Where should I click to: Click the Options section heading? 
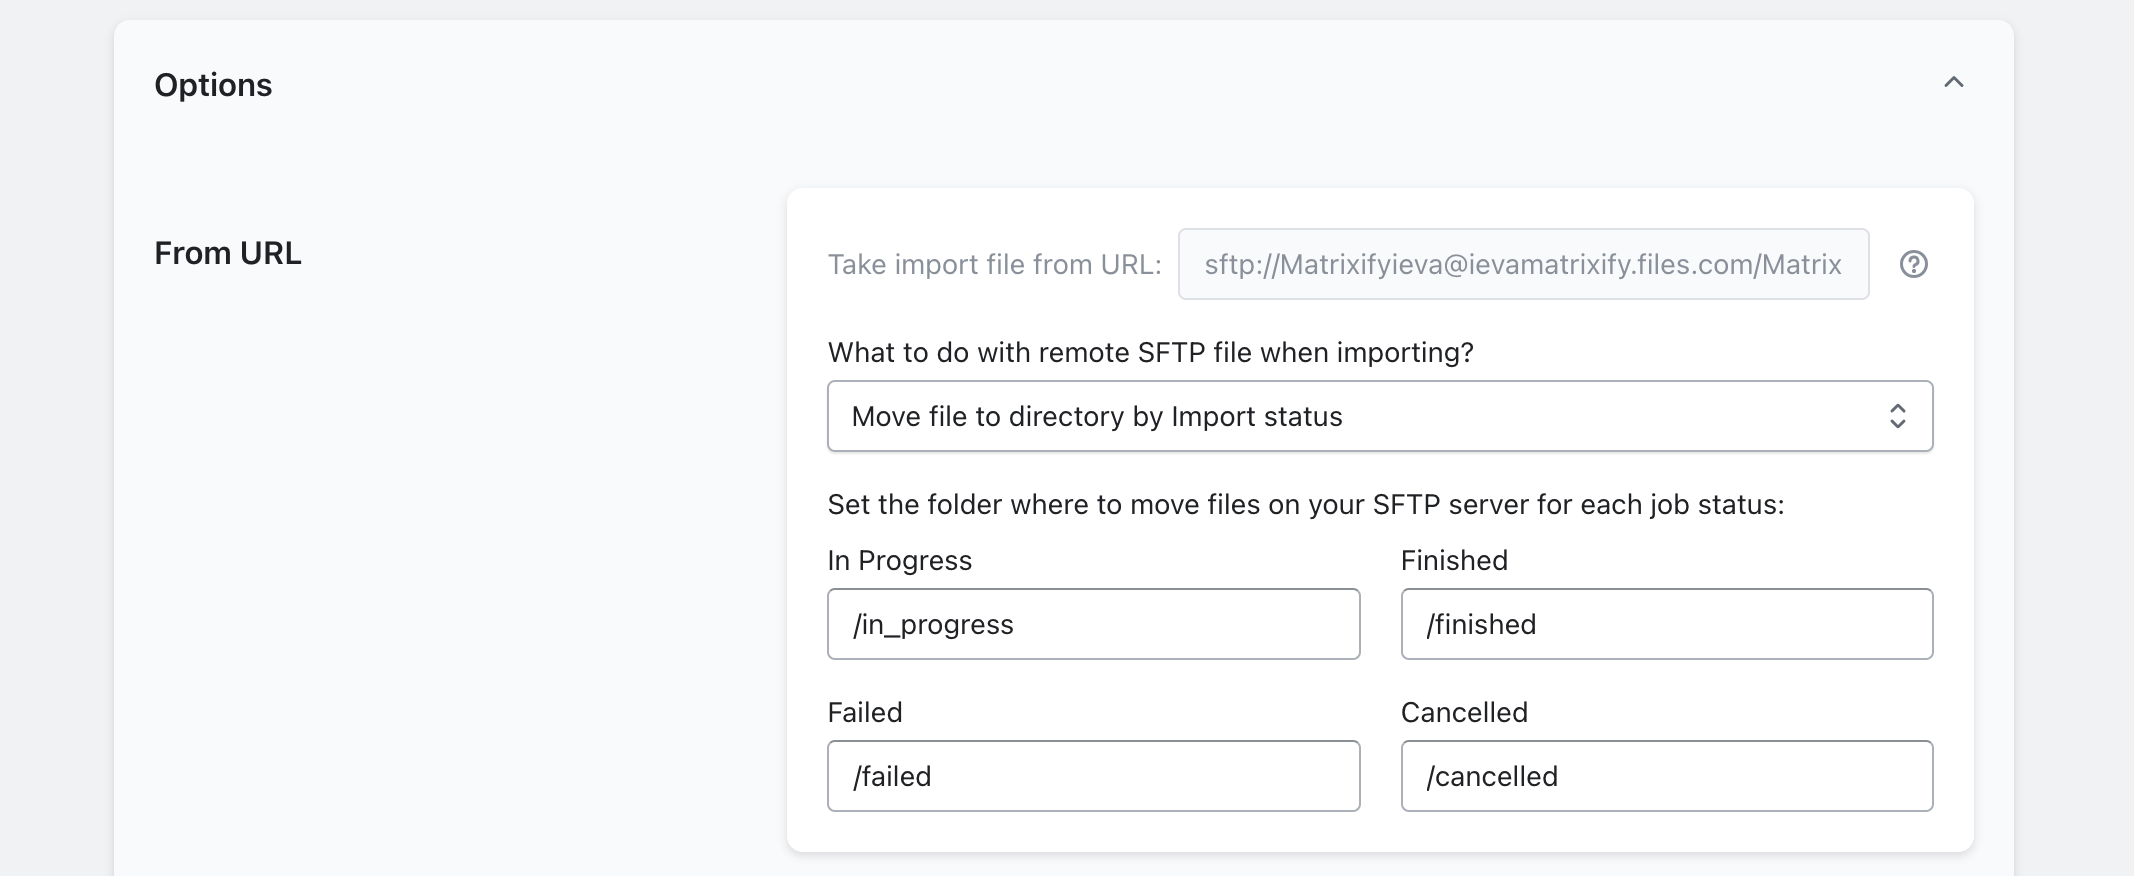point(213,85)
